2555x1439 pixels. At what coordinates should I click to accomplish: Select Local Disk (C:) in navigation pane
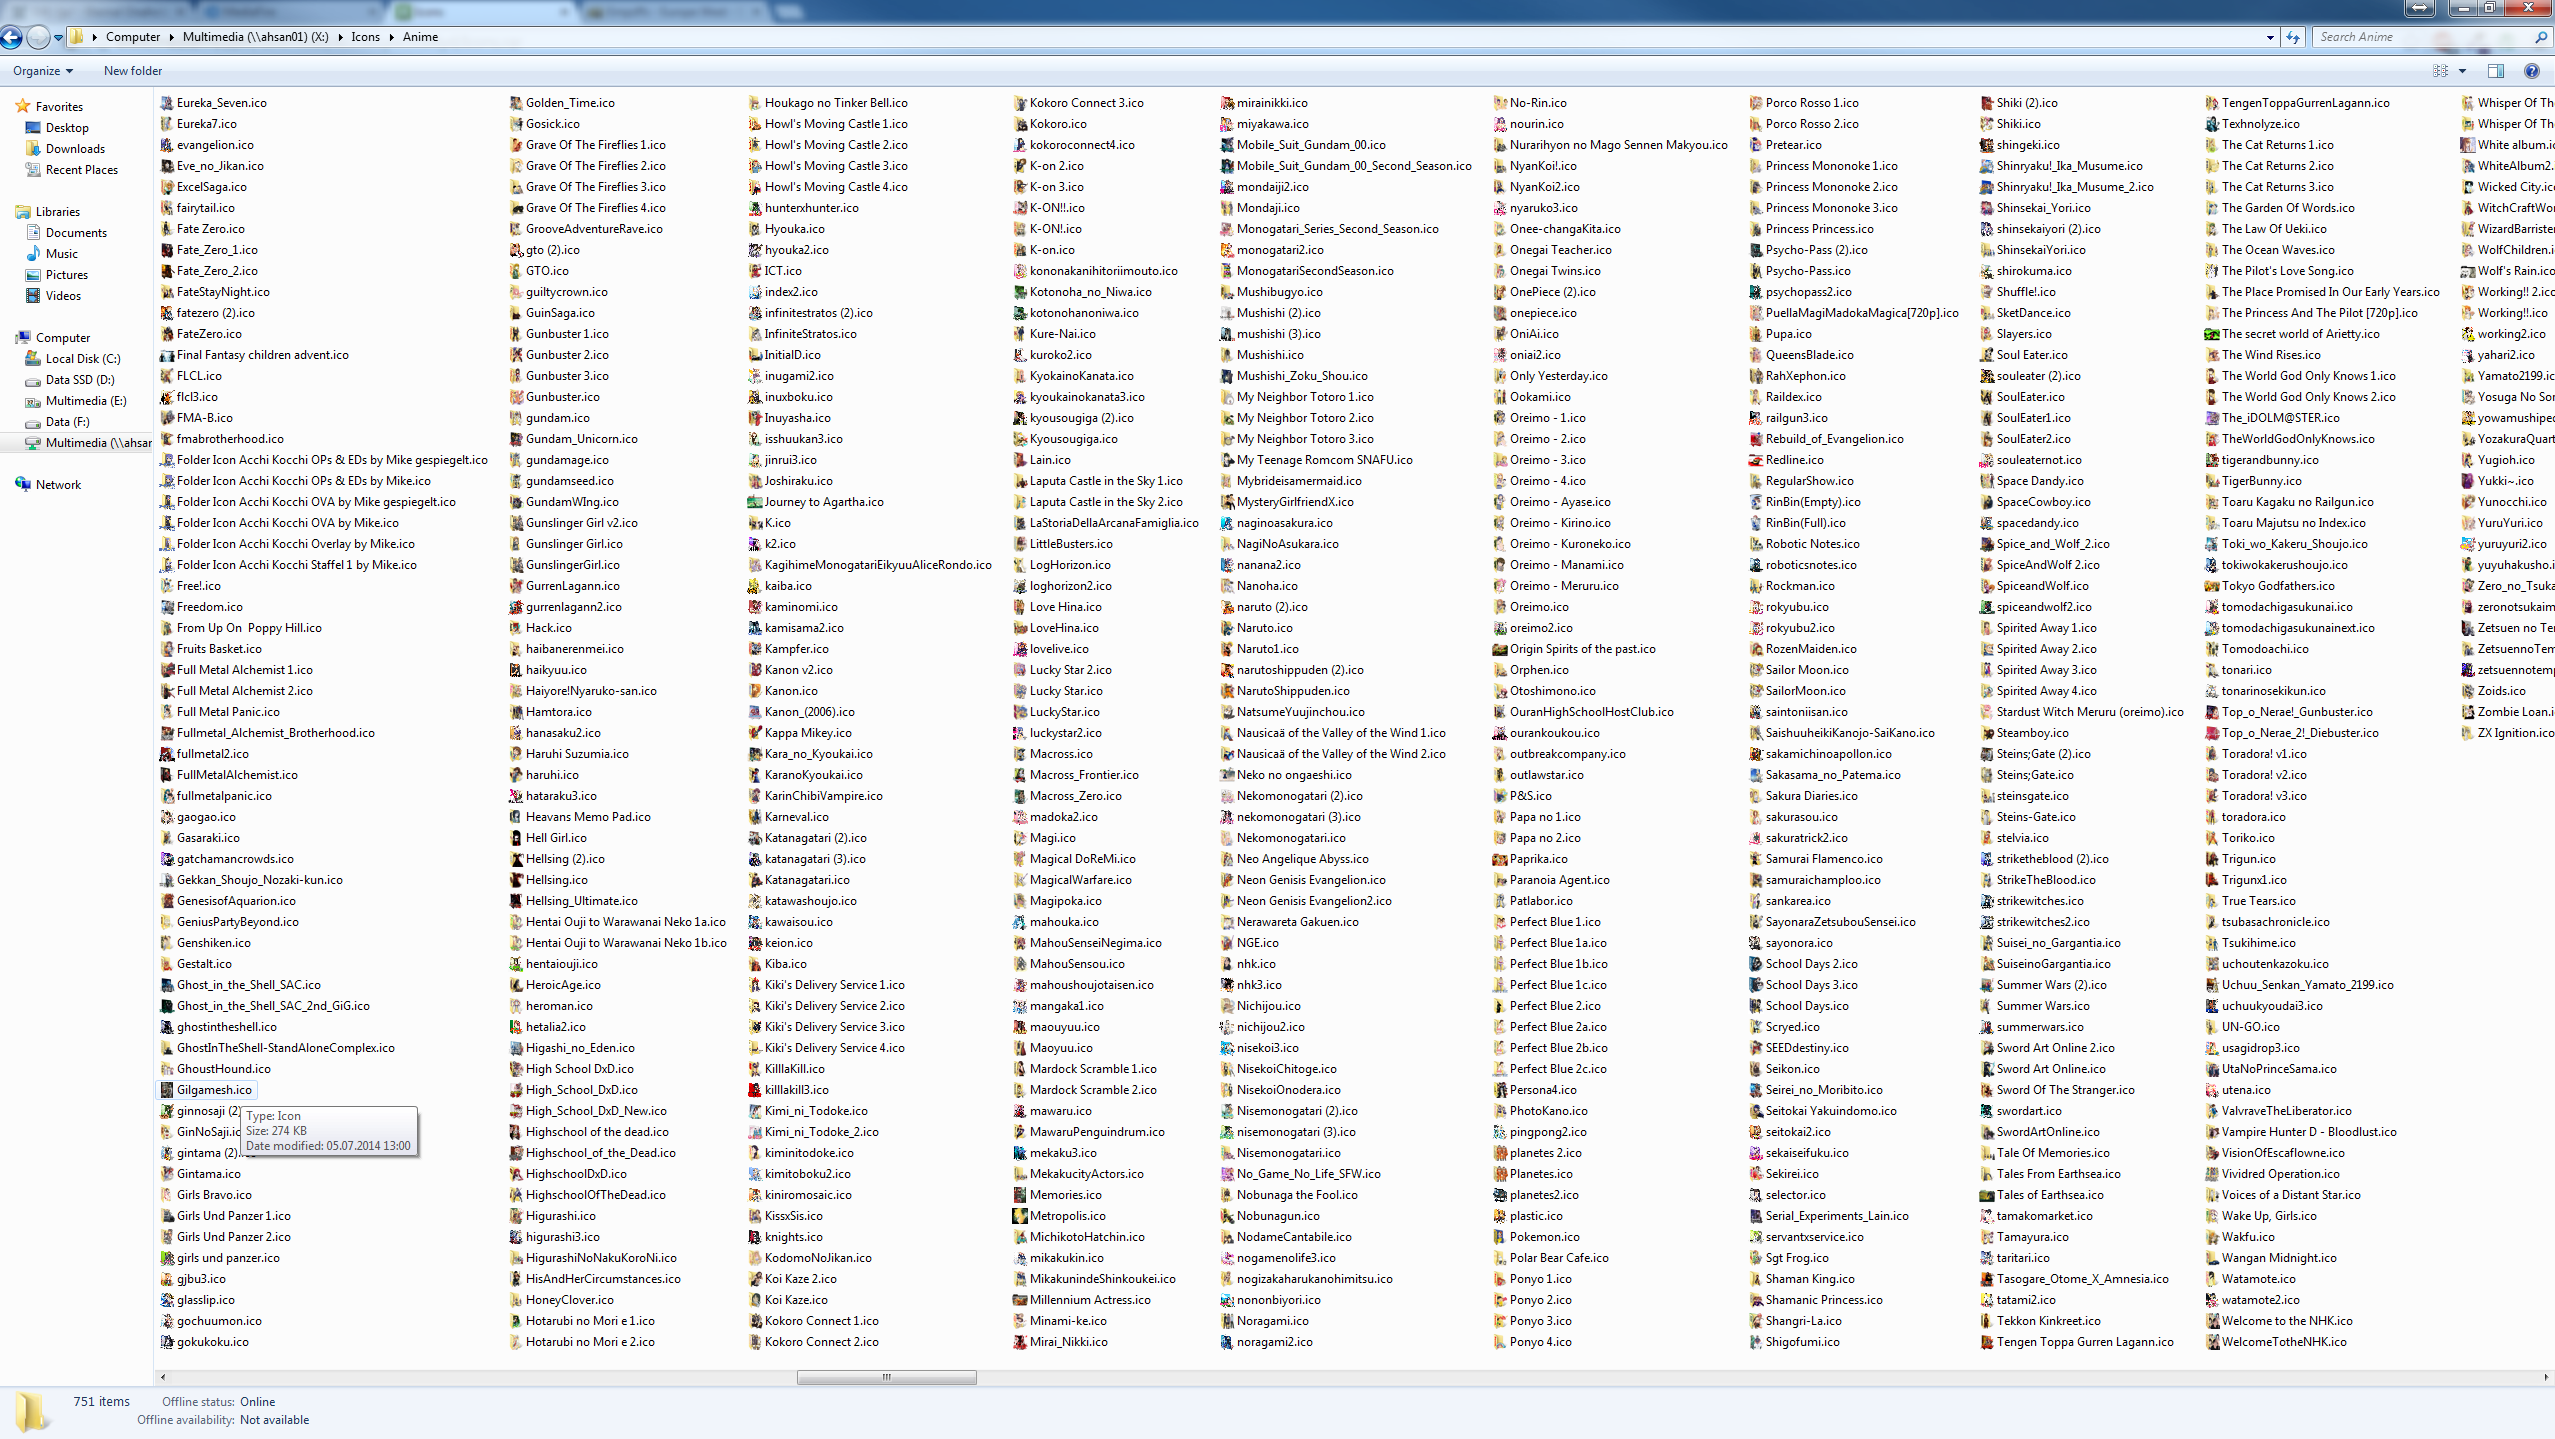[83, 359]
